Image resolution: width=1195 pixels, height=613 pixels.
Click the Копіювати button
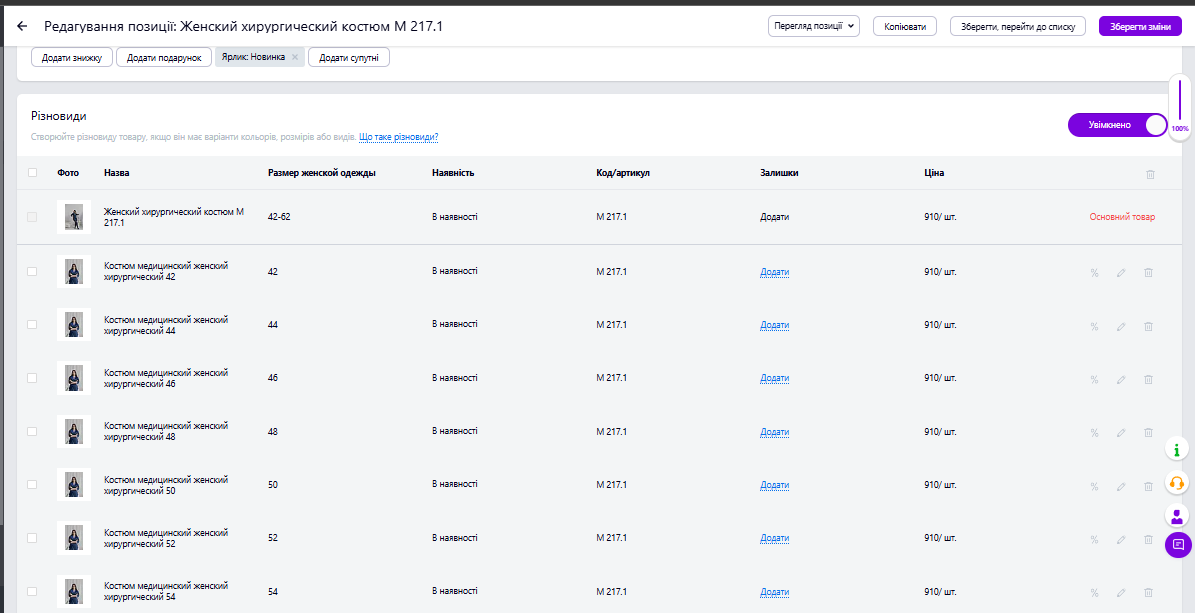(x=905, y=26)
